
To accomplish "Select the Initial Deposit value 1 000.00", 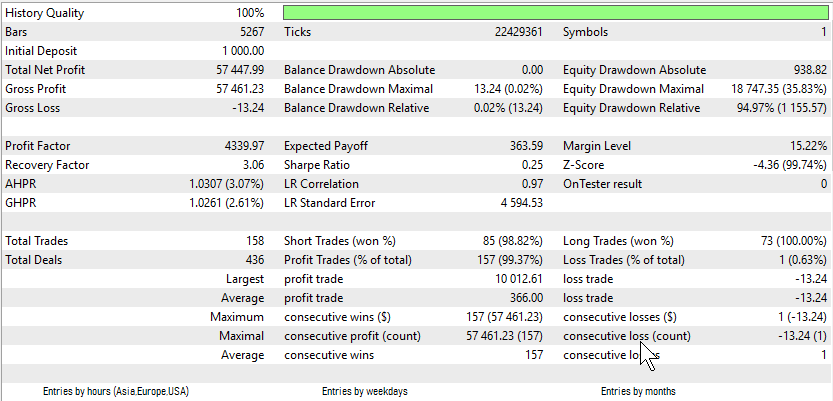I will click(x=243, y=51).
